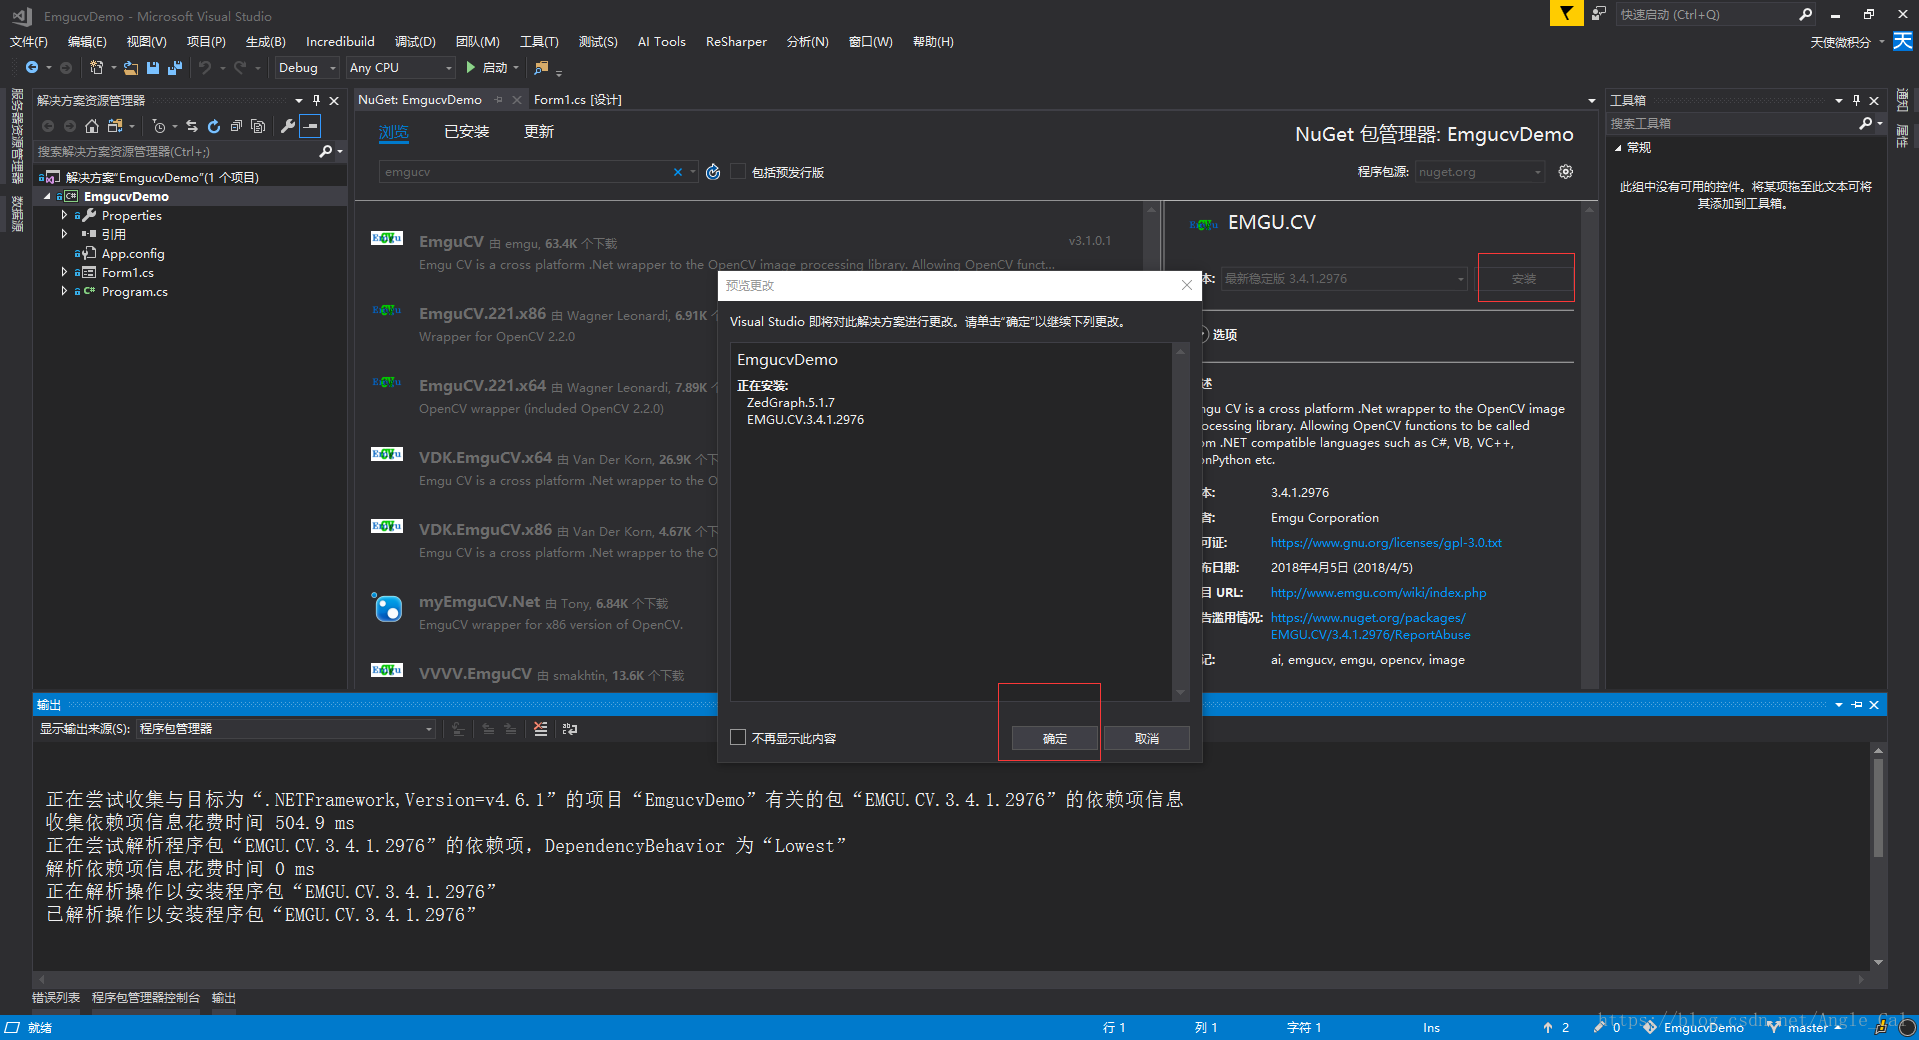1919x1040 pixels.
Task: Click the pin icon on Toolbox panel
Action: (x=1856, y=100)
